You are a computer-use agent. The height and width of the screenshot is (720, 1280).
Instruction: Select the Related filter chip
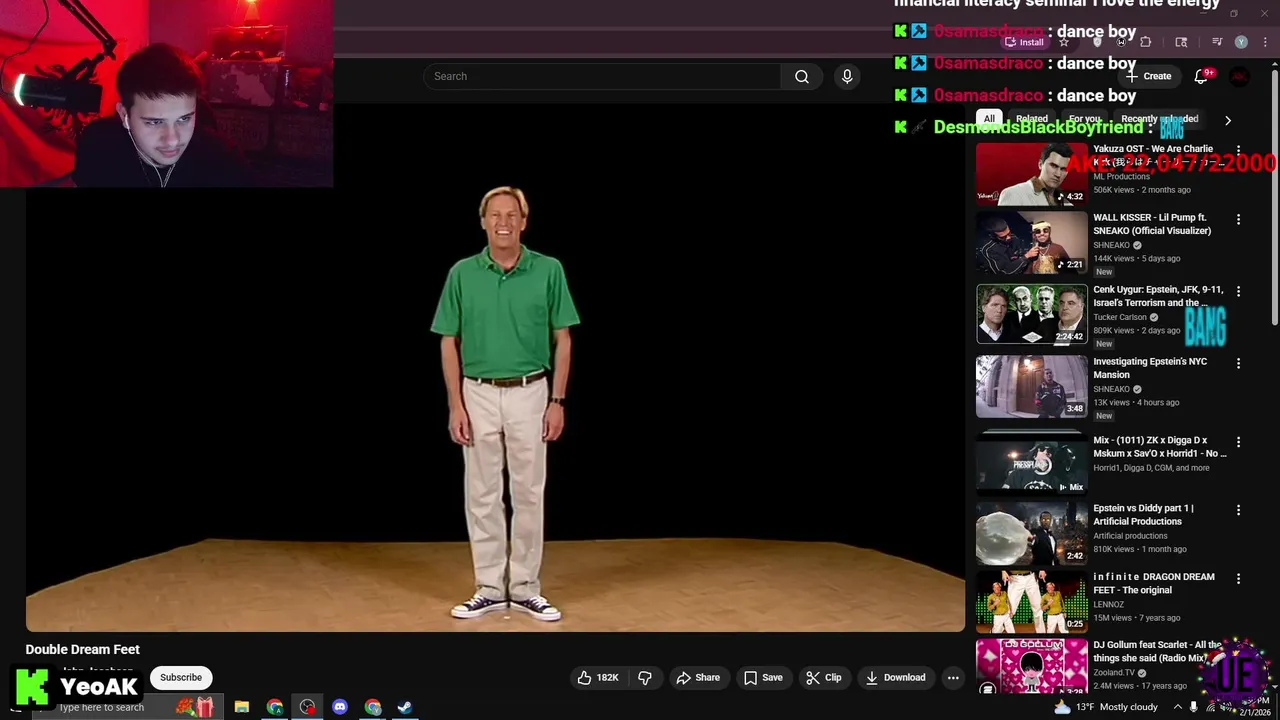(1032, 119)
